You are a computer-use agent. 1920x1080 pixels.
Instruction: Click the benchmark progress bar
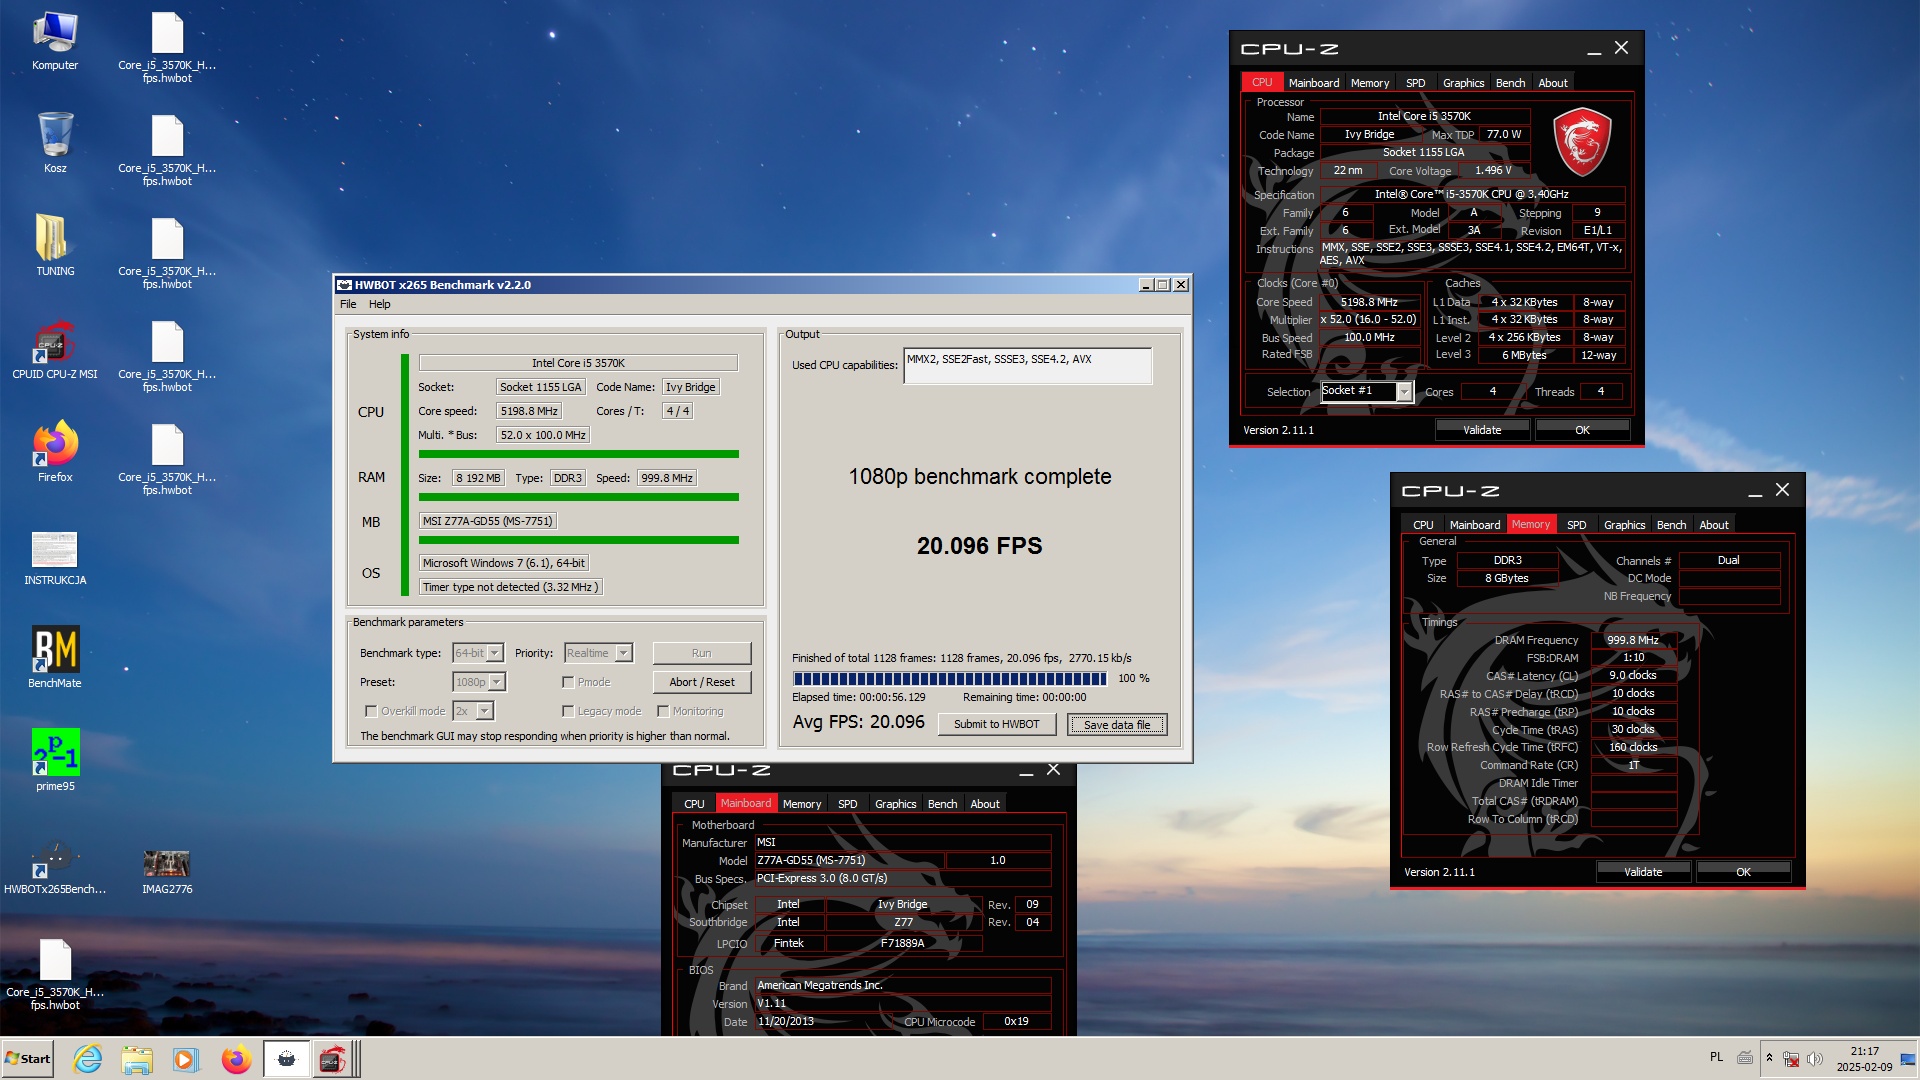[949, 679]
